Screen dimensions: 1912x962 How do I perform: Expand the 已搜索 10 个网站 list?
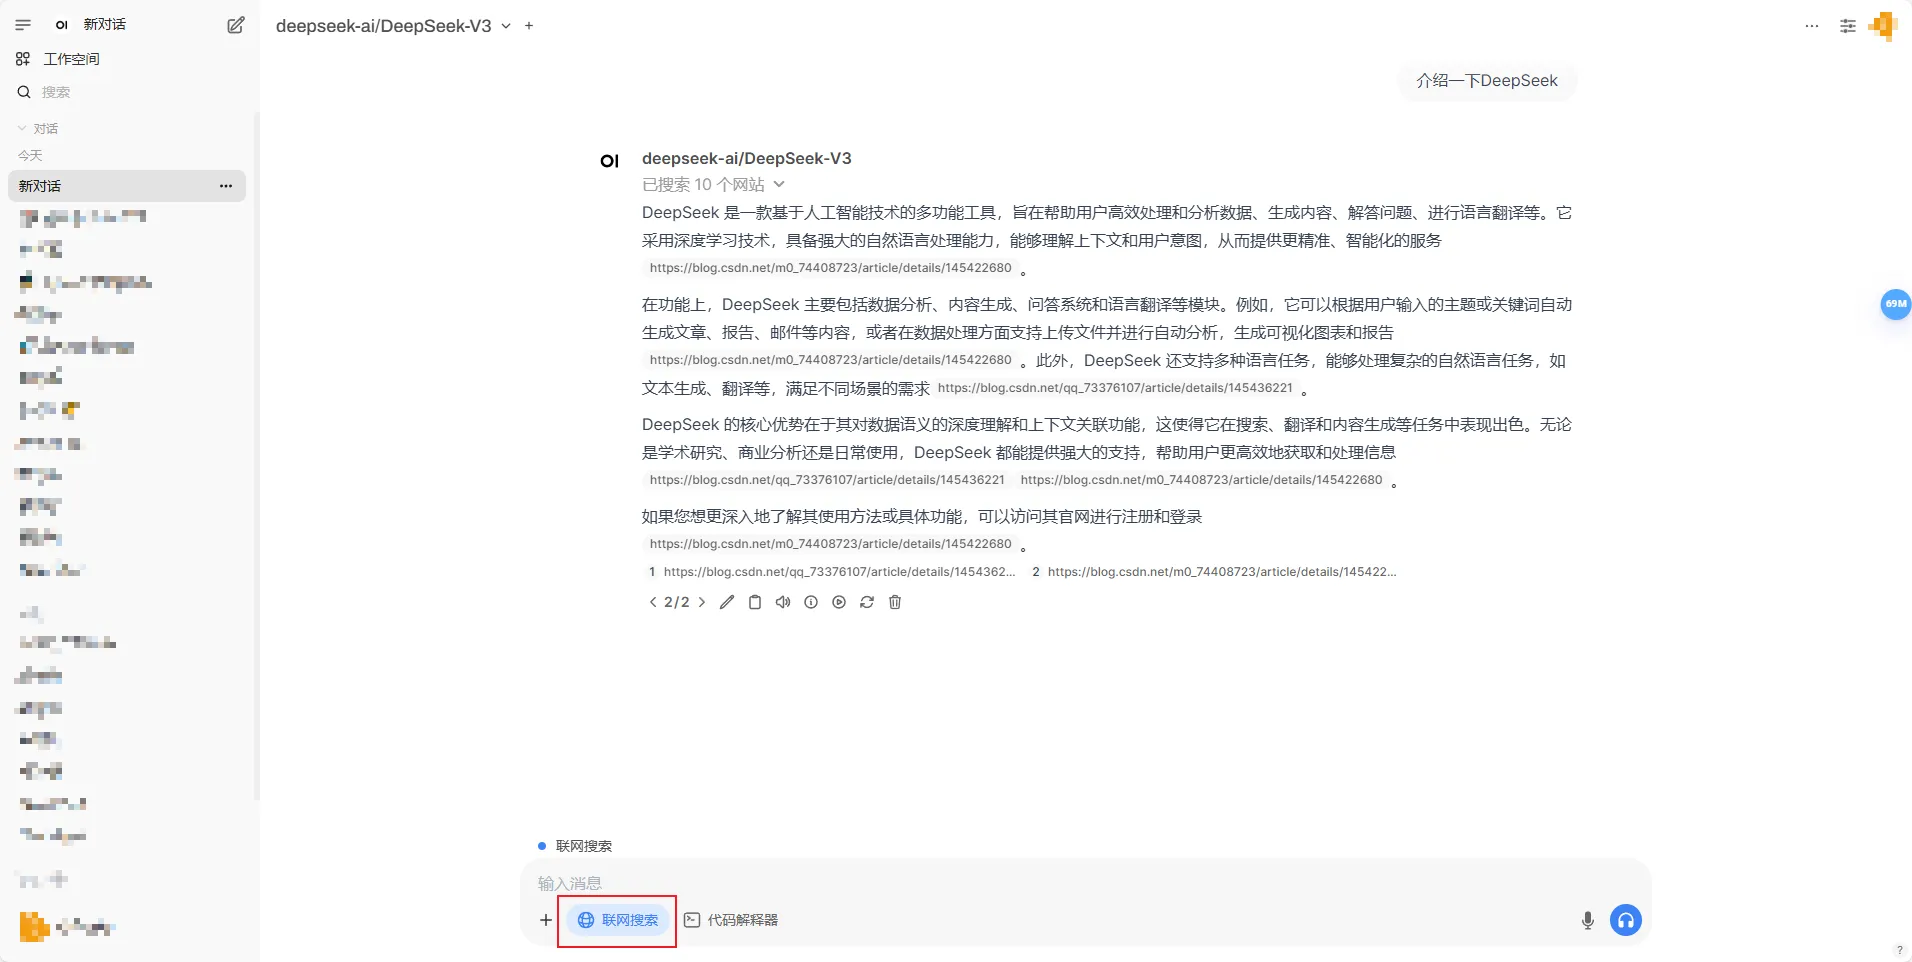713,184
